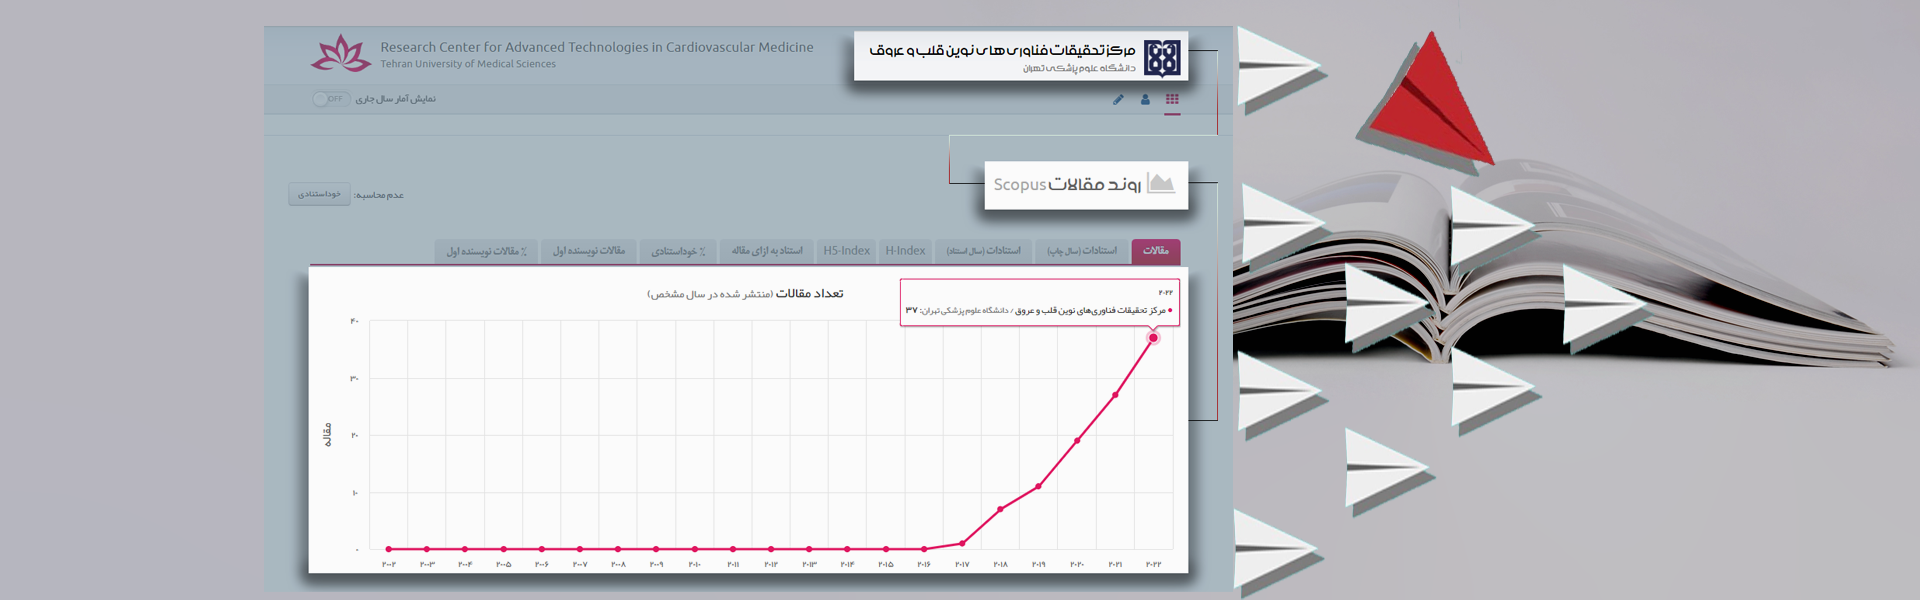Image resolution: width=1920 pixels, height=600 pixels.
Task: Click the area chart icon beside Scopus
Action: (x=1161, y=184)
